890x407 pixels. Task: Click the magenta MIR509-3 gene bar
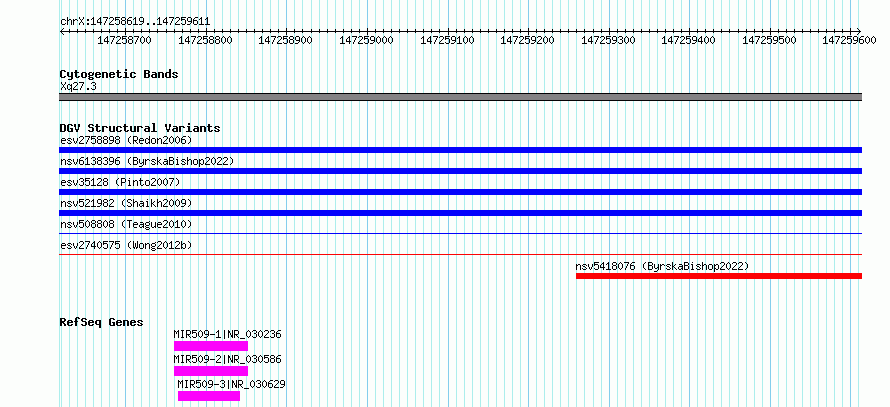pyautogui.click(x=209, y=396)
